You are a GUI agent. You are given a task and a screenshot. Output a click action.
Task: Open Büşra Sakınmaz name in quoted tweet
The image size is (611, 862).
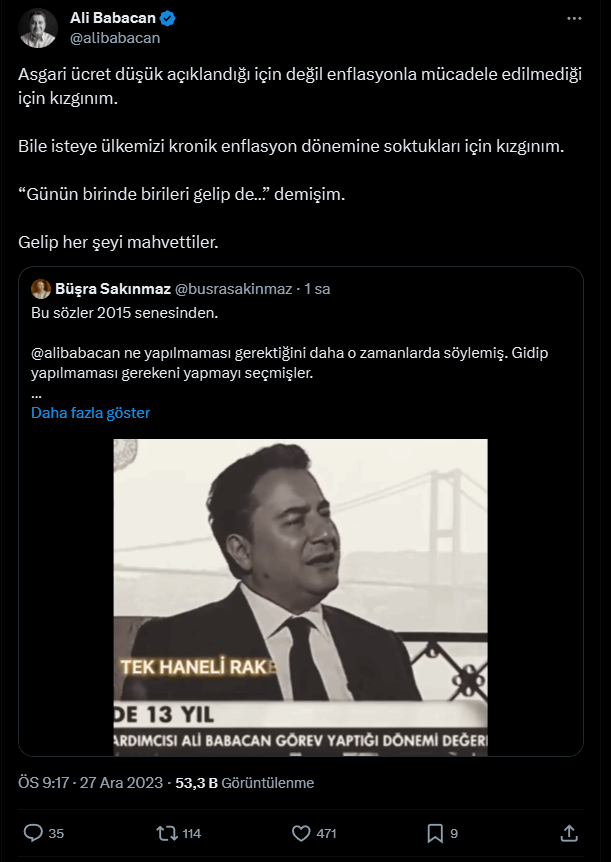(x=113, y=289)
